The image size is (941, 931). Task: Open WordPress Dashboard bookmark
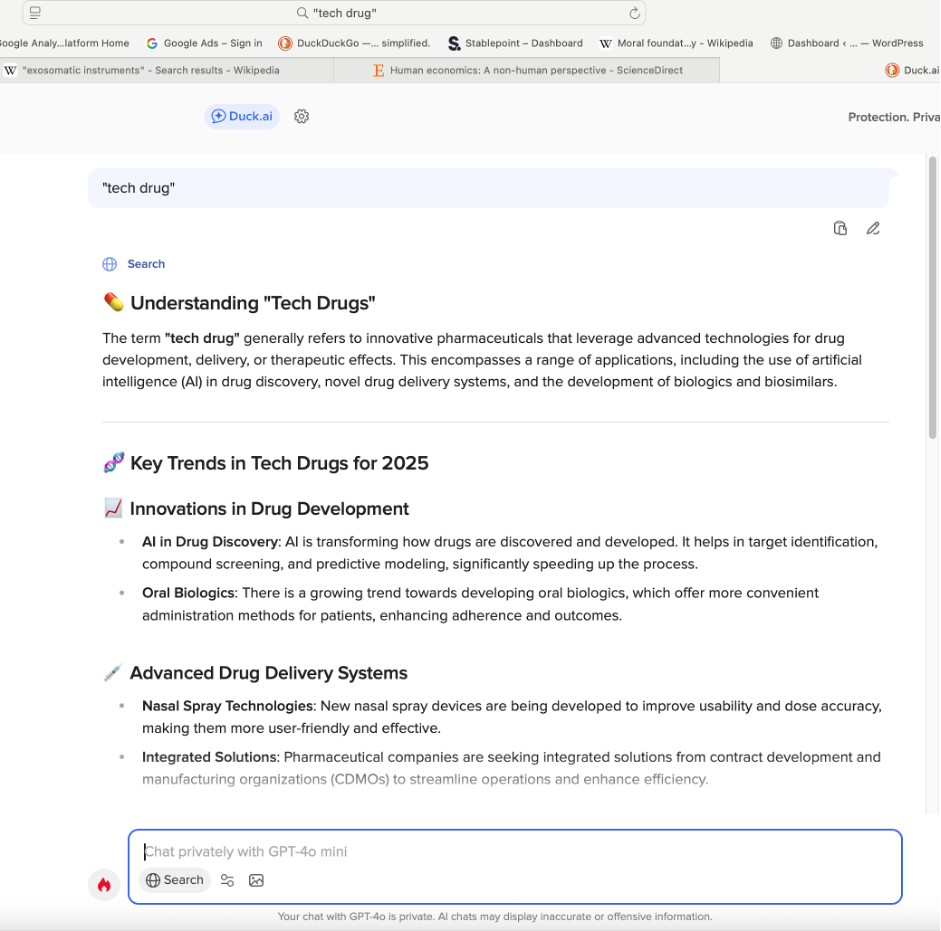click(846, 43)
